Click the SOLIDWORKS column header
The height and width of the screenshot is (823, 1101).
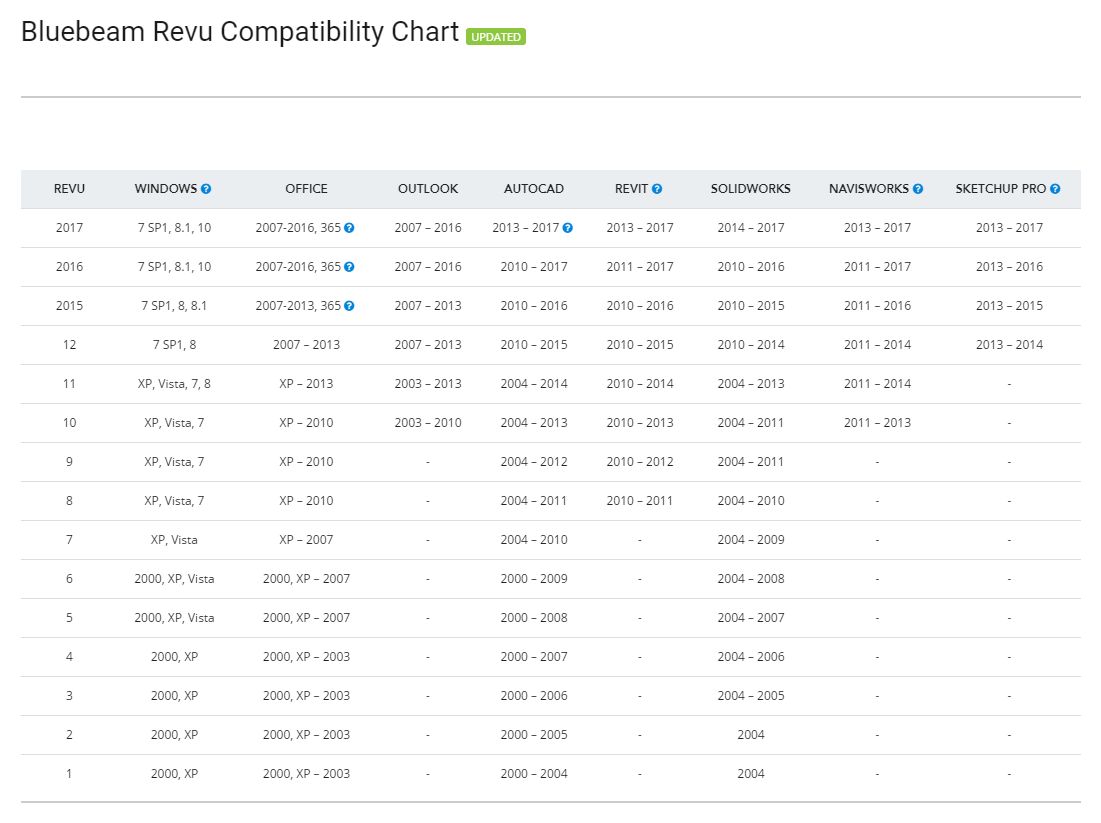tap(751, 189)
